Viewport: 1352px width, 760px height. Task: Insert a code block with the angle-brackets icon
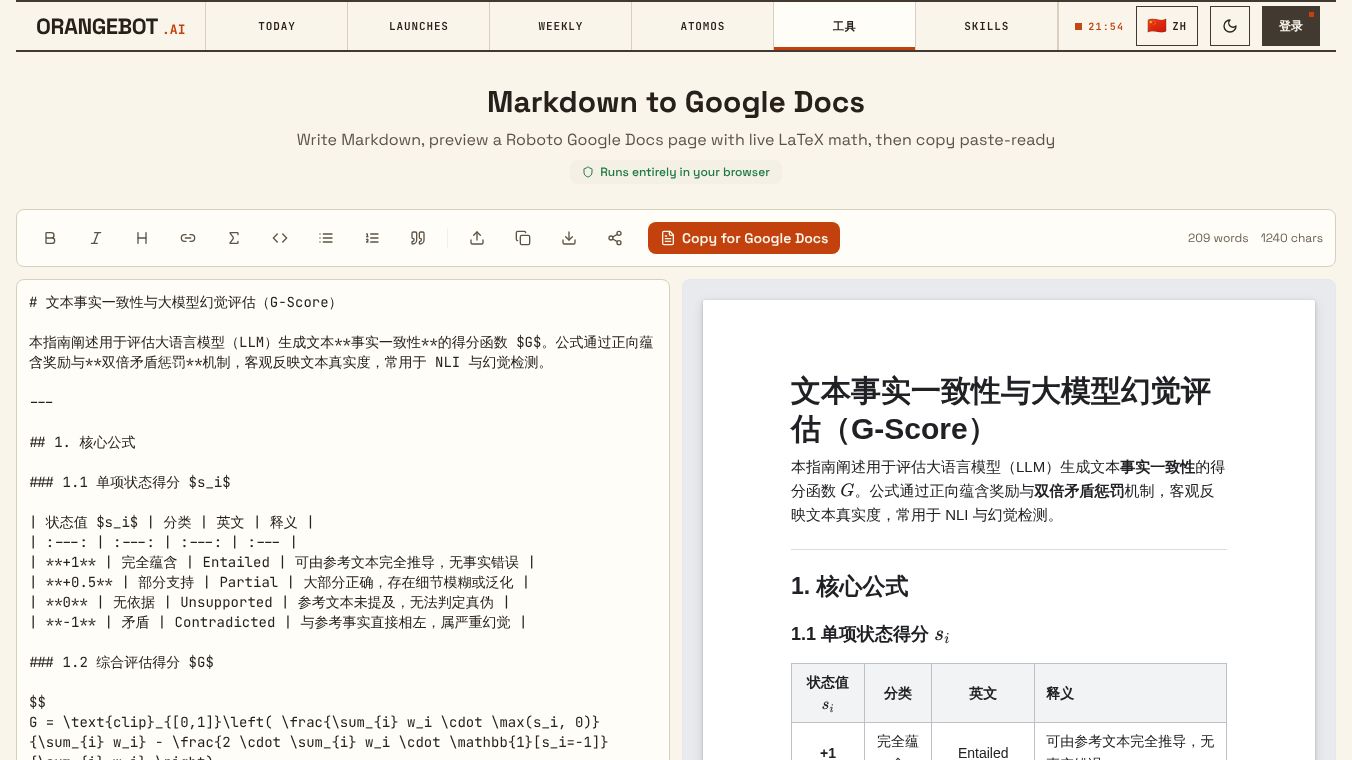pyautogui.click(x=280, y=238)
